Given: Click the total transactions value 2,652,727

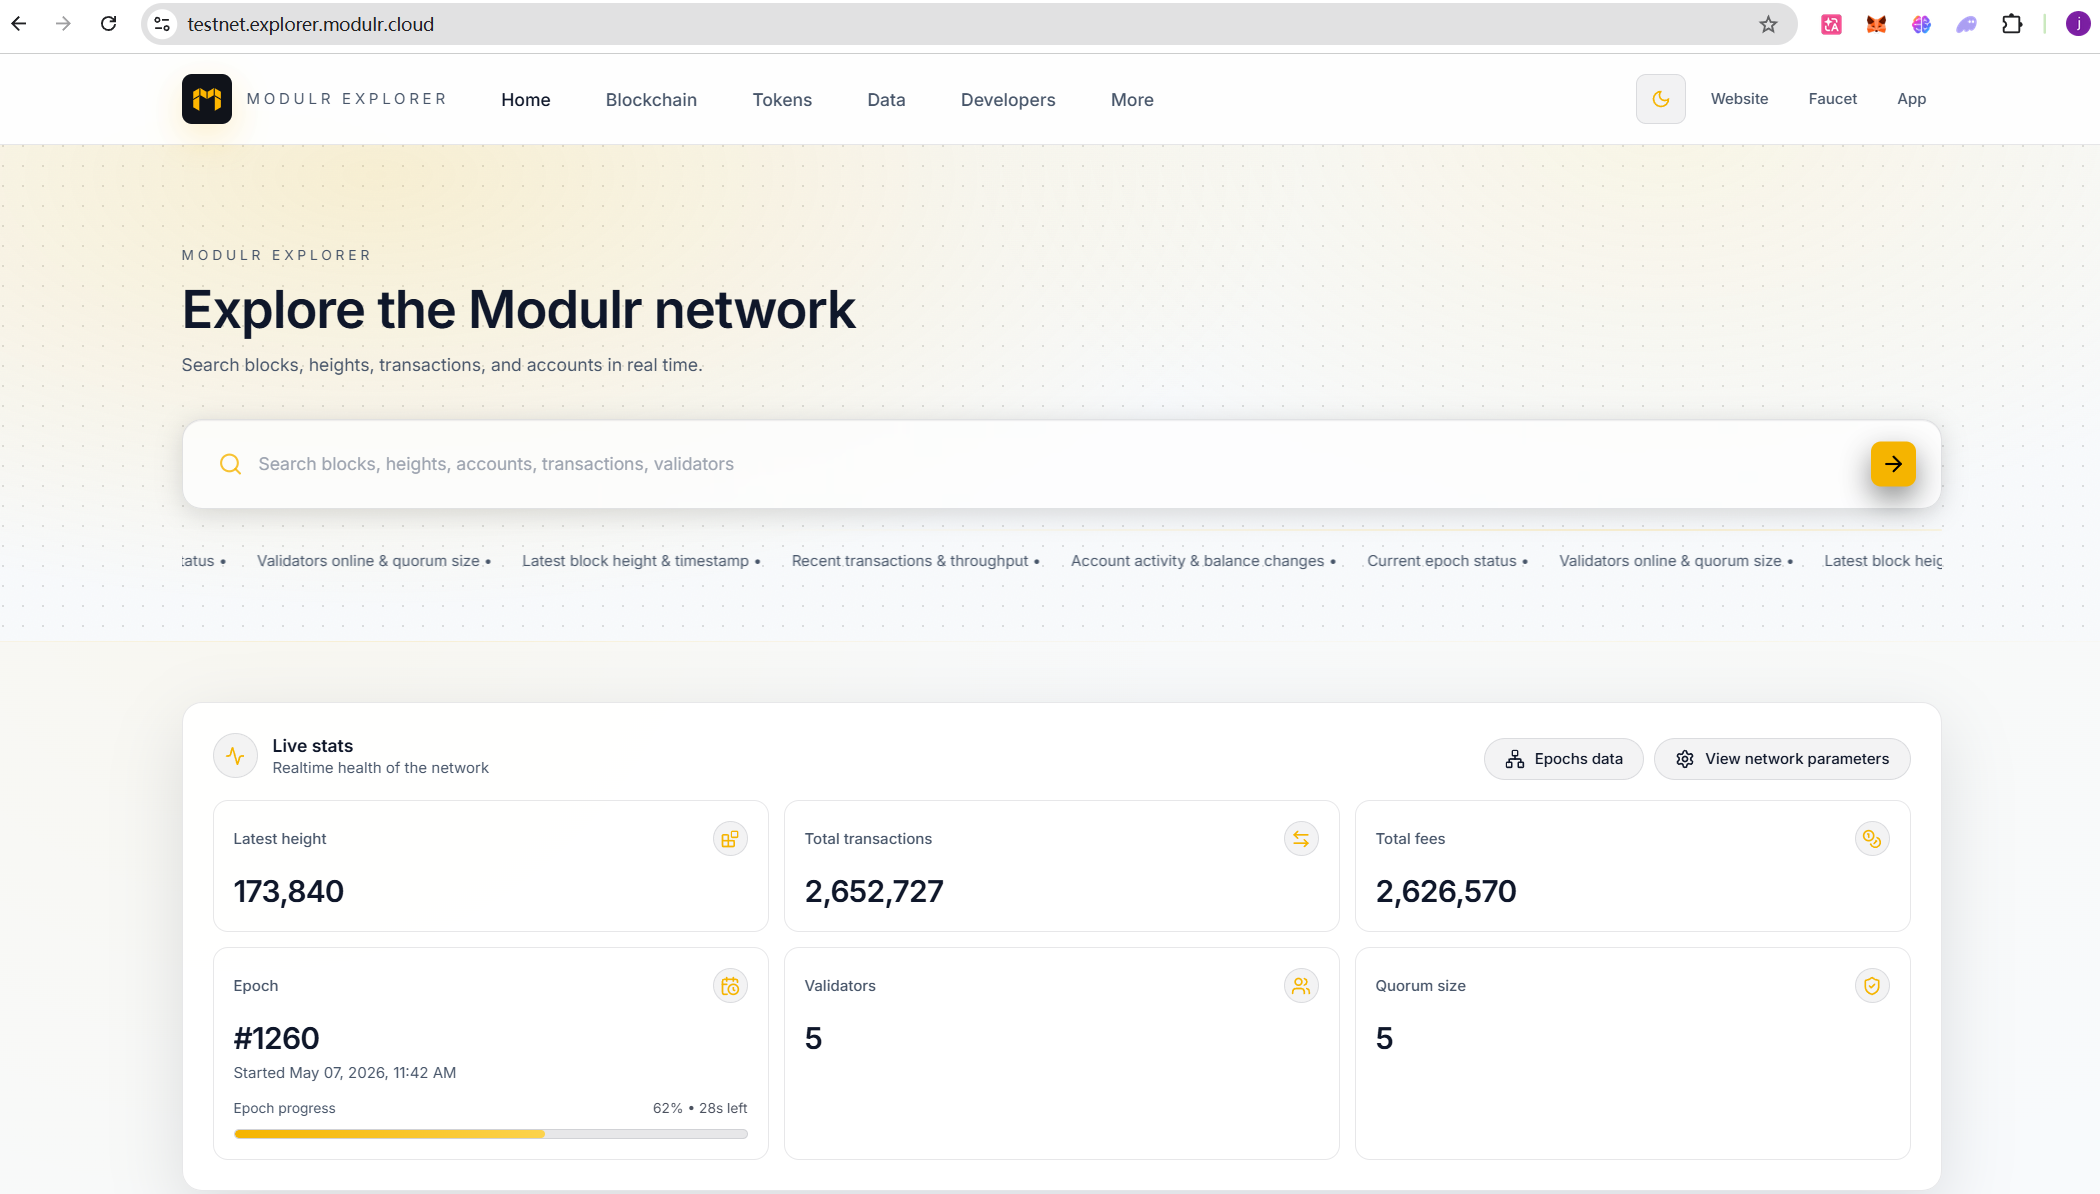Looking at the screenshot, I should click(x=874, y=891).
